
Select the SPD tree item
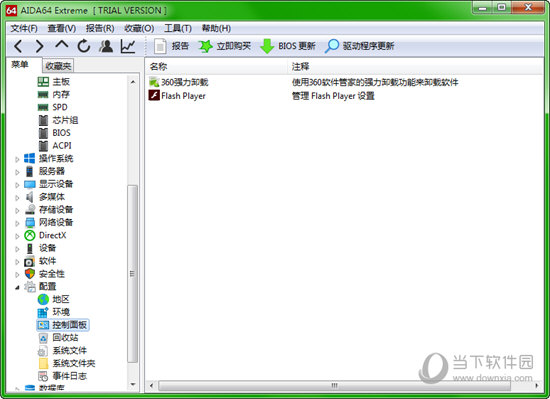coord(53,107)
